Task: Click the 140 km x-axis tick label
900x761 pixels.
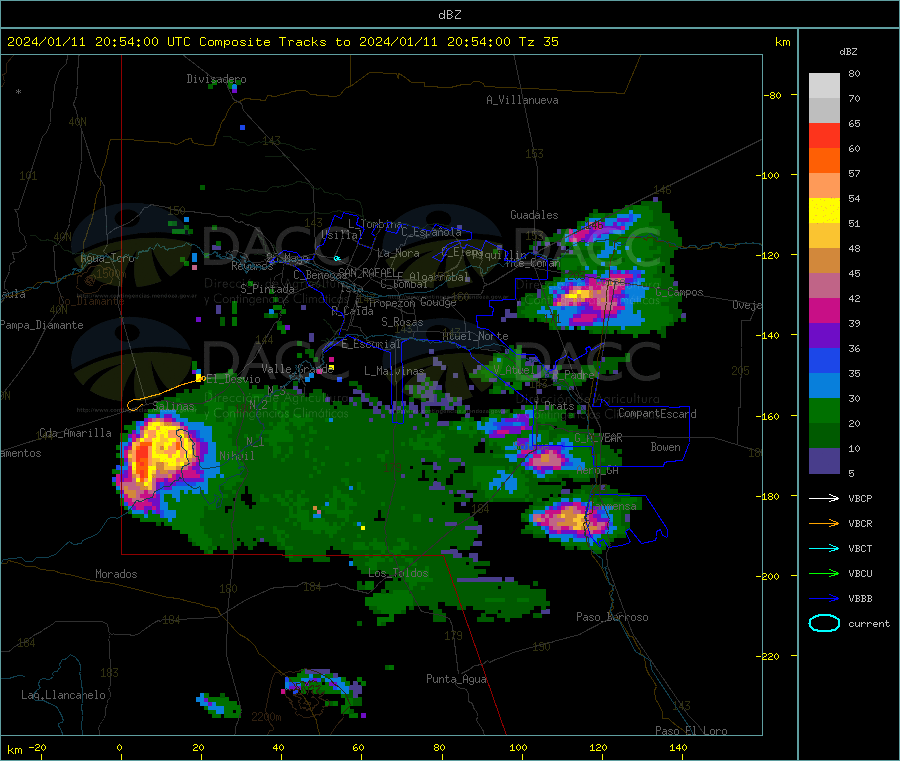Action: point(678,747)
